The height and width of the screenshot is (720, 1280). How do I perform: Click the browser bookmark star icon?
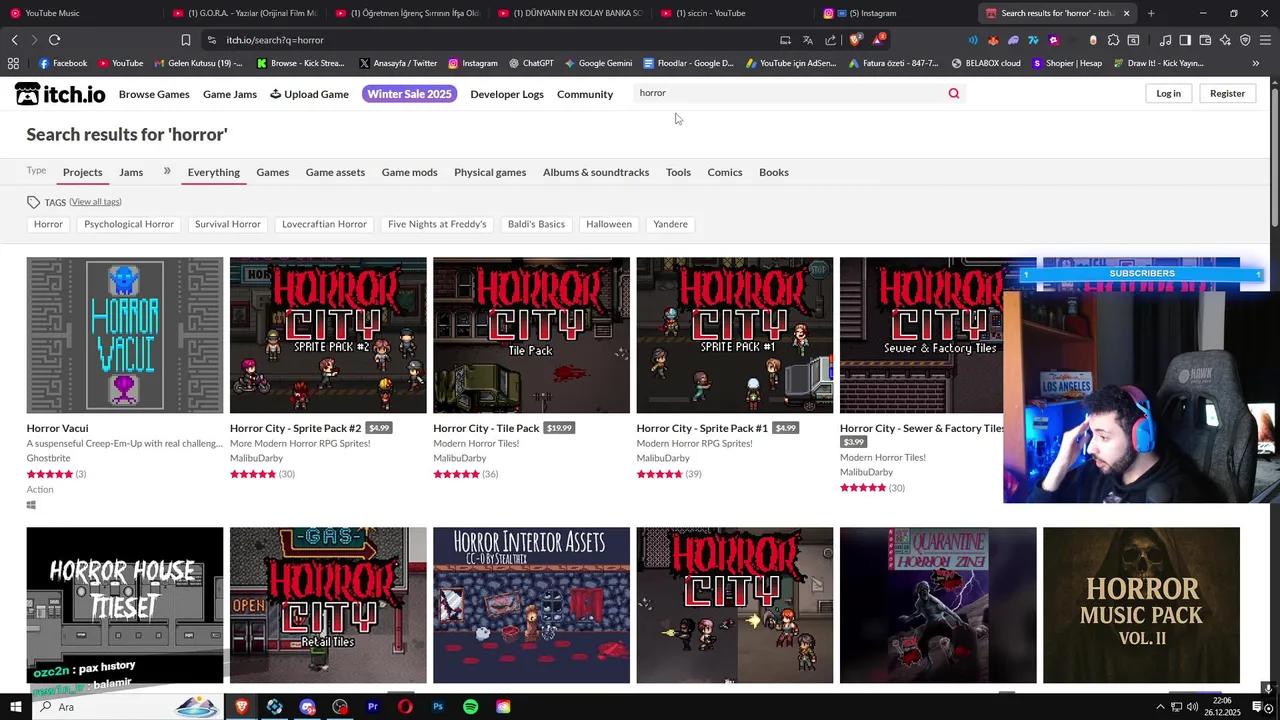187,40
